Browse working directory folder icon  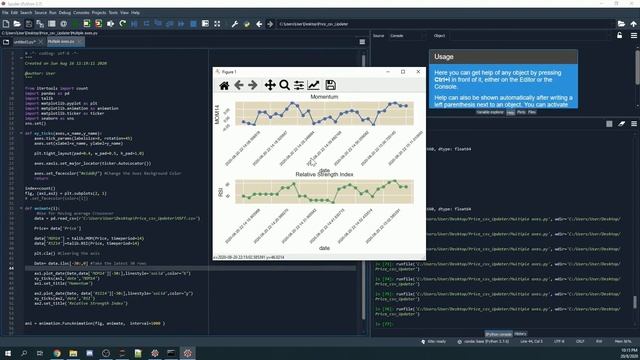(621, 24)
